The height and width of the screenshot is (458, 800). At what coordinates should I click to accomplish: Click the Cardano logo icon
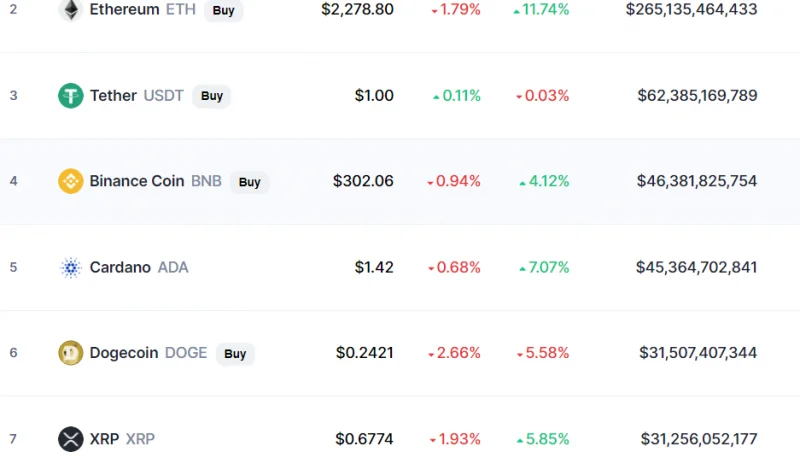[x=71, y=267]
